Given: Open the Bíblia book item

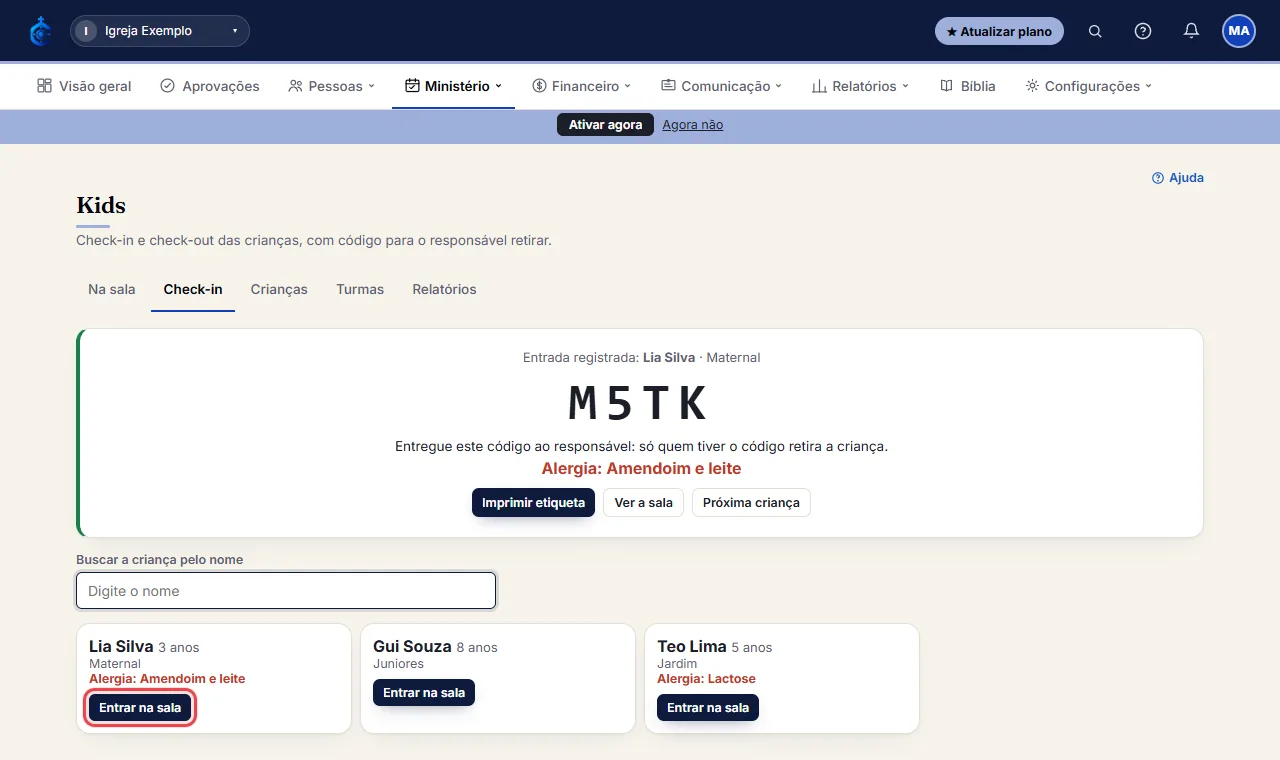Looking at the screenshot, I should click(x=968, y=86).
